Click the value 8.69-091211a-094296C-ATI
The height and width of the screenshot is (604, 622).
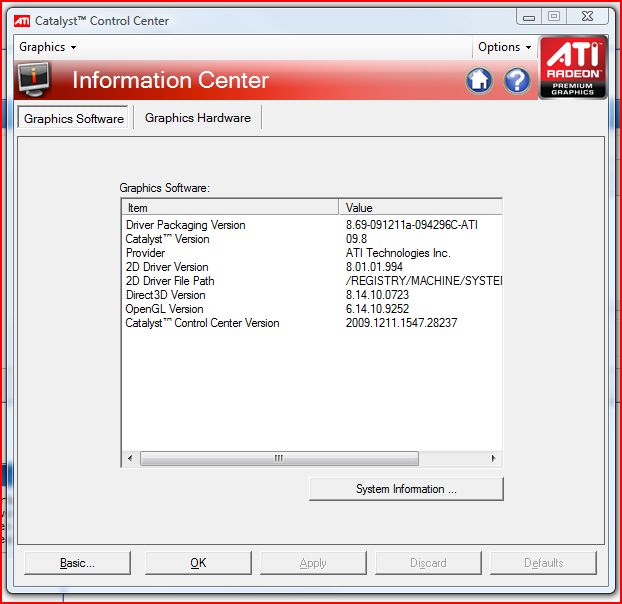pyautogui.click(x=411, y=225)
